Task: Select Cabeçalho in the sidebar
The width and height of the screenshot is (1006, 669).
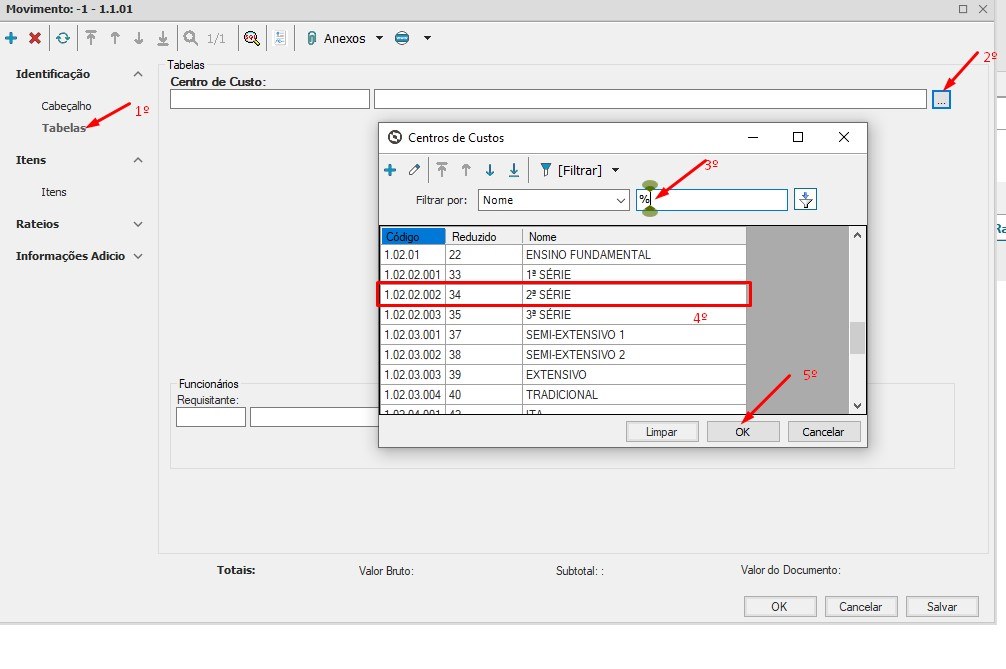Action: pyautogui.click(x=66, y=105)
